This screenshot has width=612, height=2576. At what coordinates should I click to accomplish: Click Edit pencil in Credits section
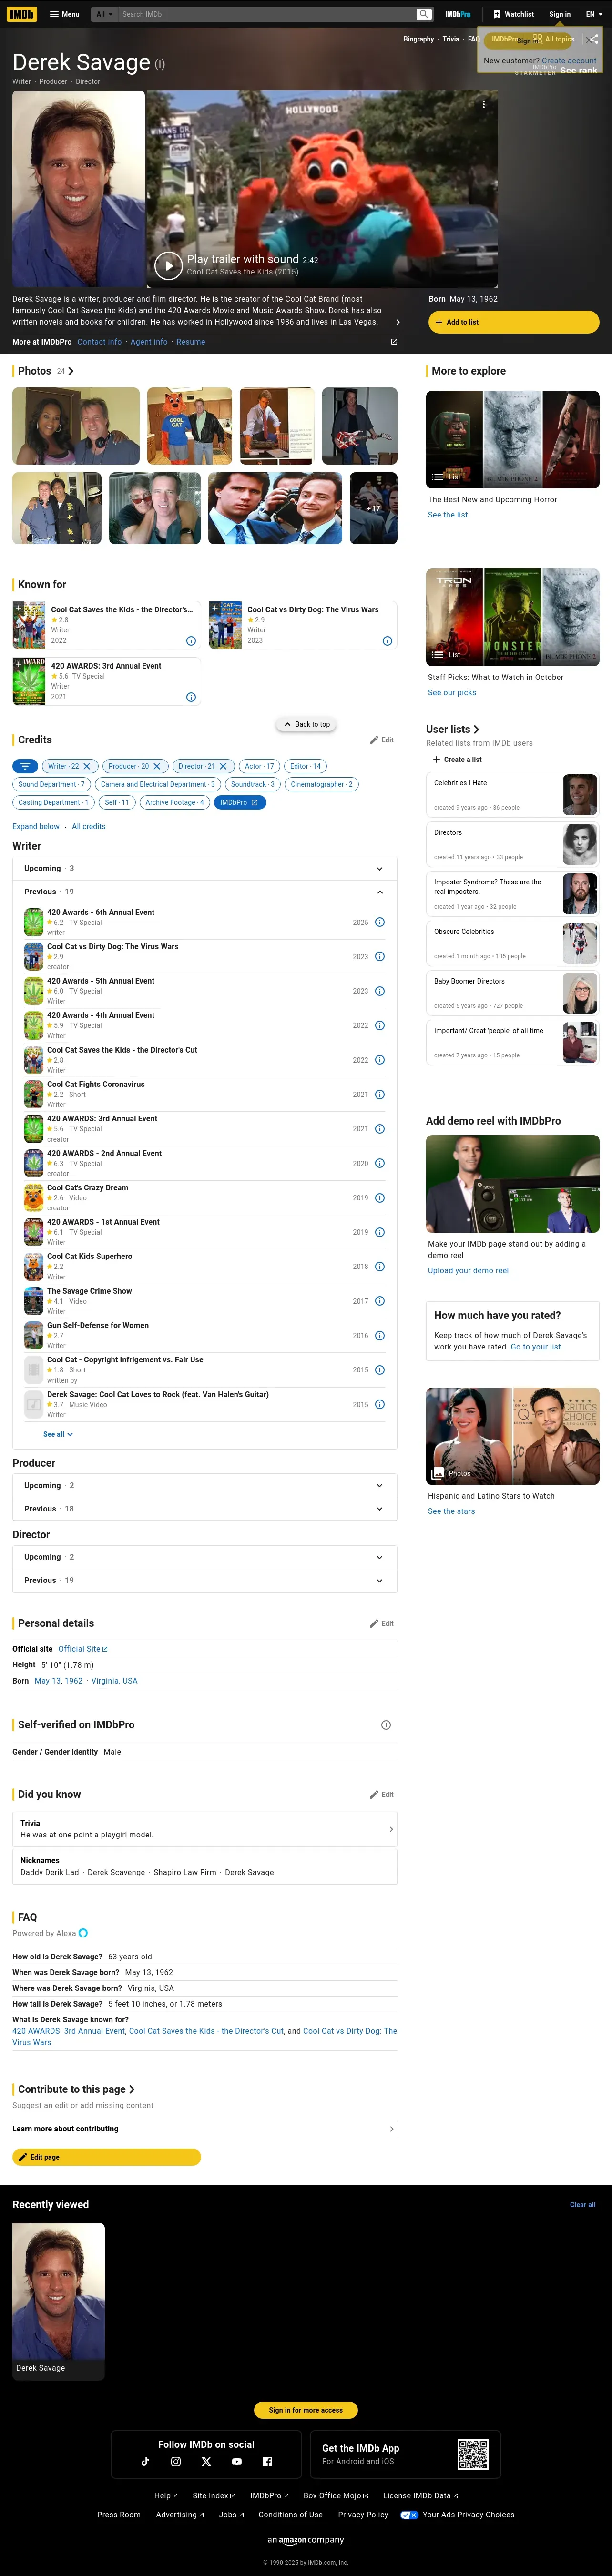pos(381,740)
